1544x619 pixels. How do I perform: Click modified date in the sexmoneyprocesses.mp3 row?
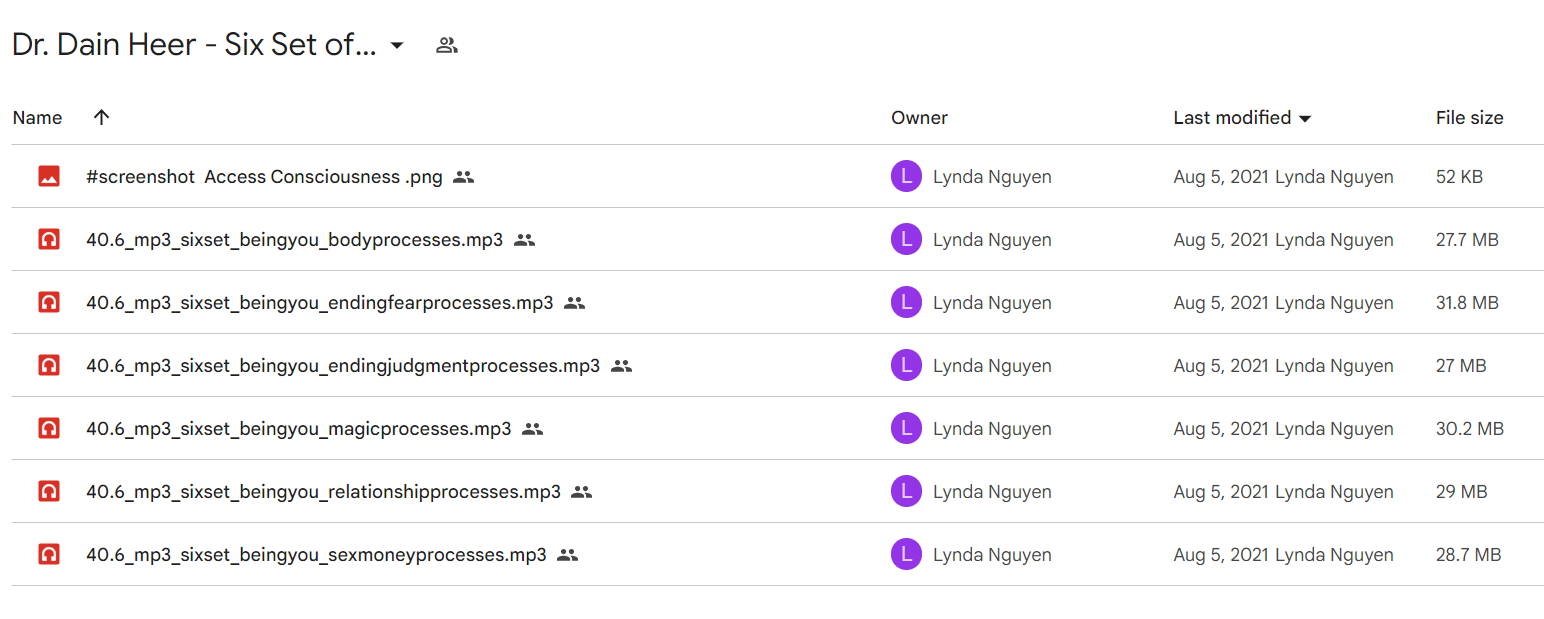click(x=1222, y=555)
